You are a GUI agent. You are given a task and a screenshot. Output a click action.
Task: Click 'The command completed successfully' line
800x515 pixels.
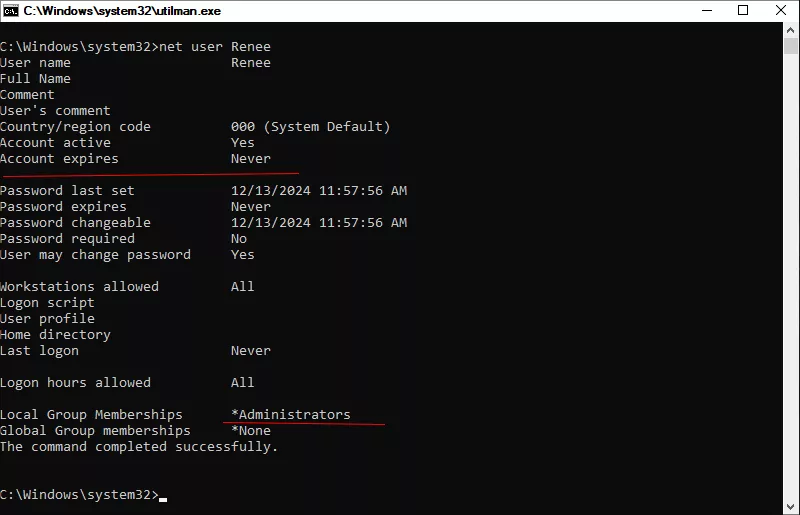pos(139,447)
